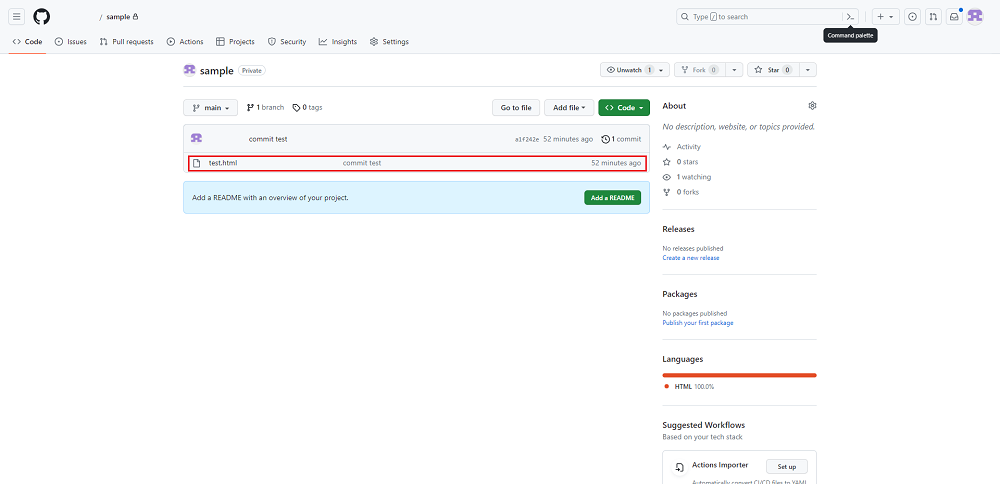
Task: Click the GitHub logo icon
Action: point(41,17)
